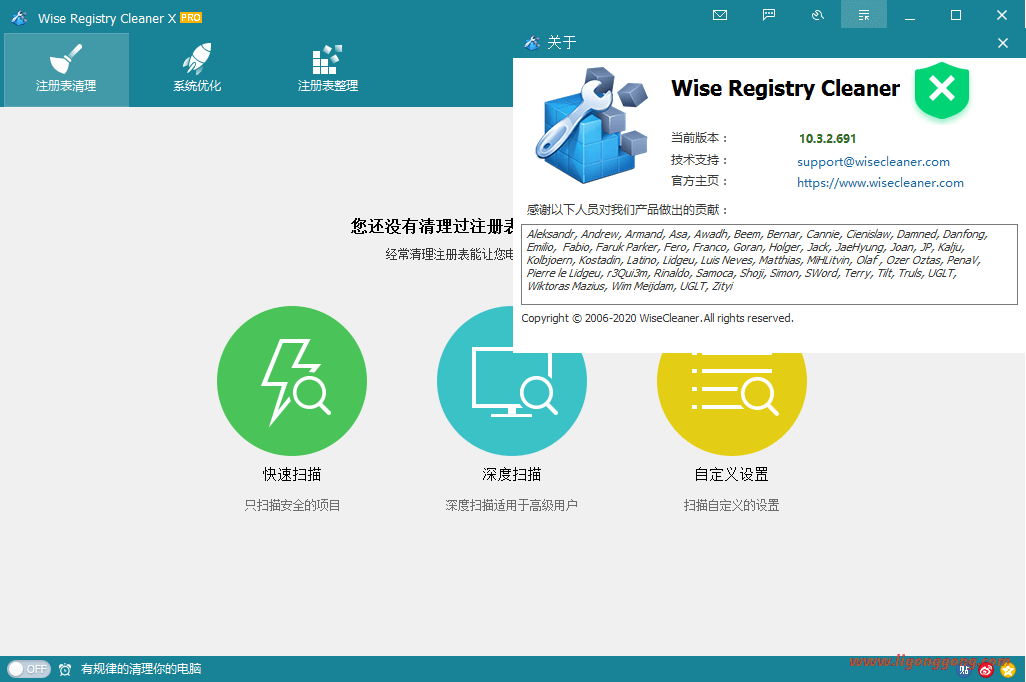Open the 注册表清理 tab

click(66, 69)
